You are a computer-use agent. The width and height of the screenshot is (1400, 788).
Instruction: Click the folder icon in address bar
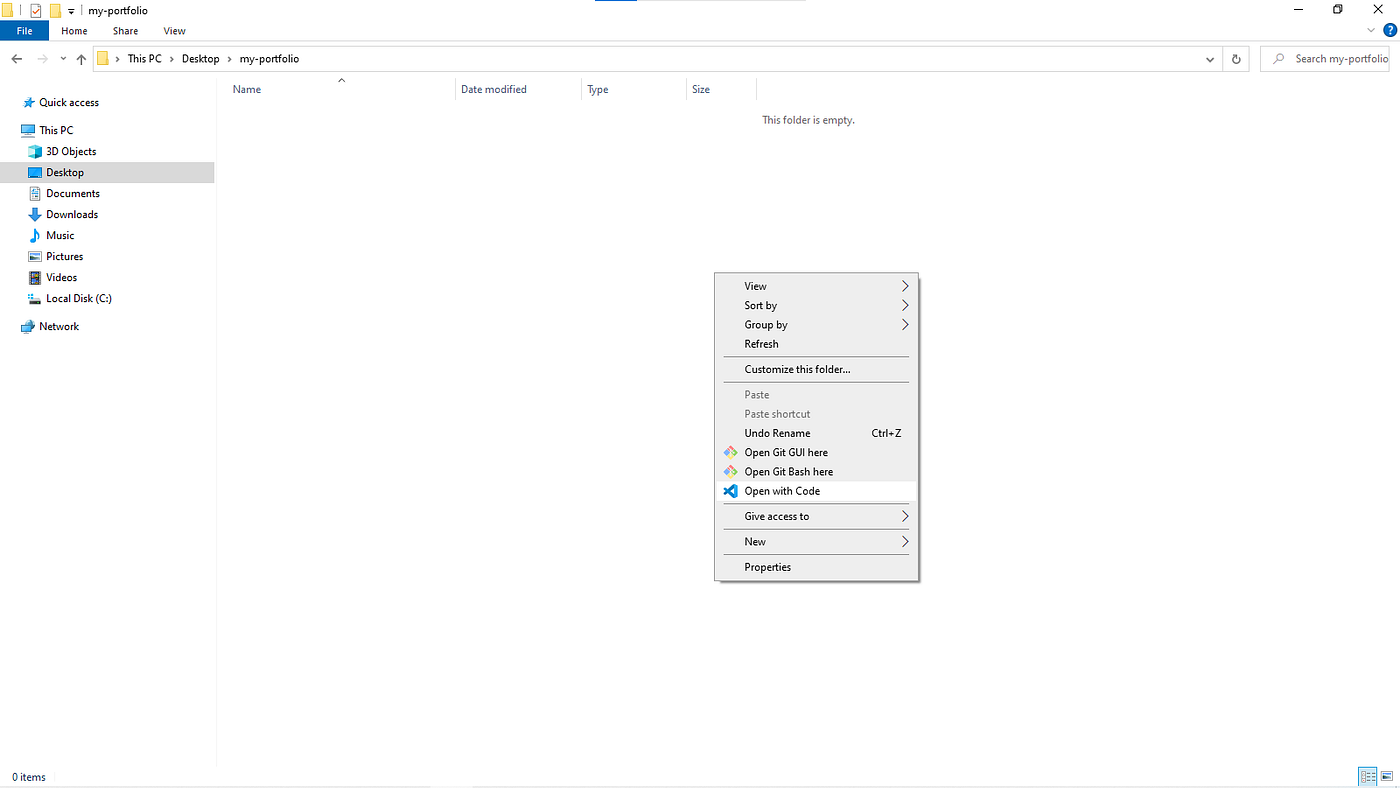coord(103,59)
